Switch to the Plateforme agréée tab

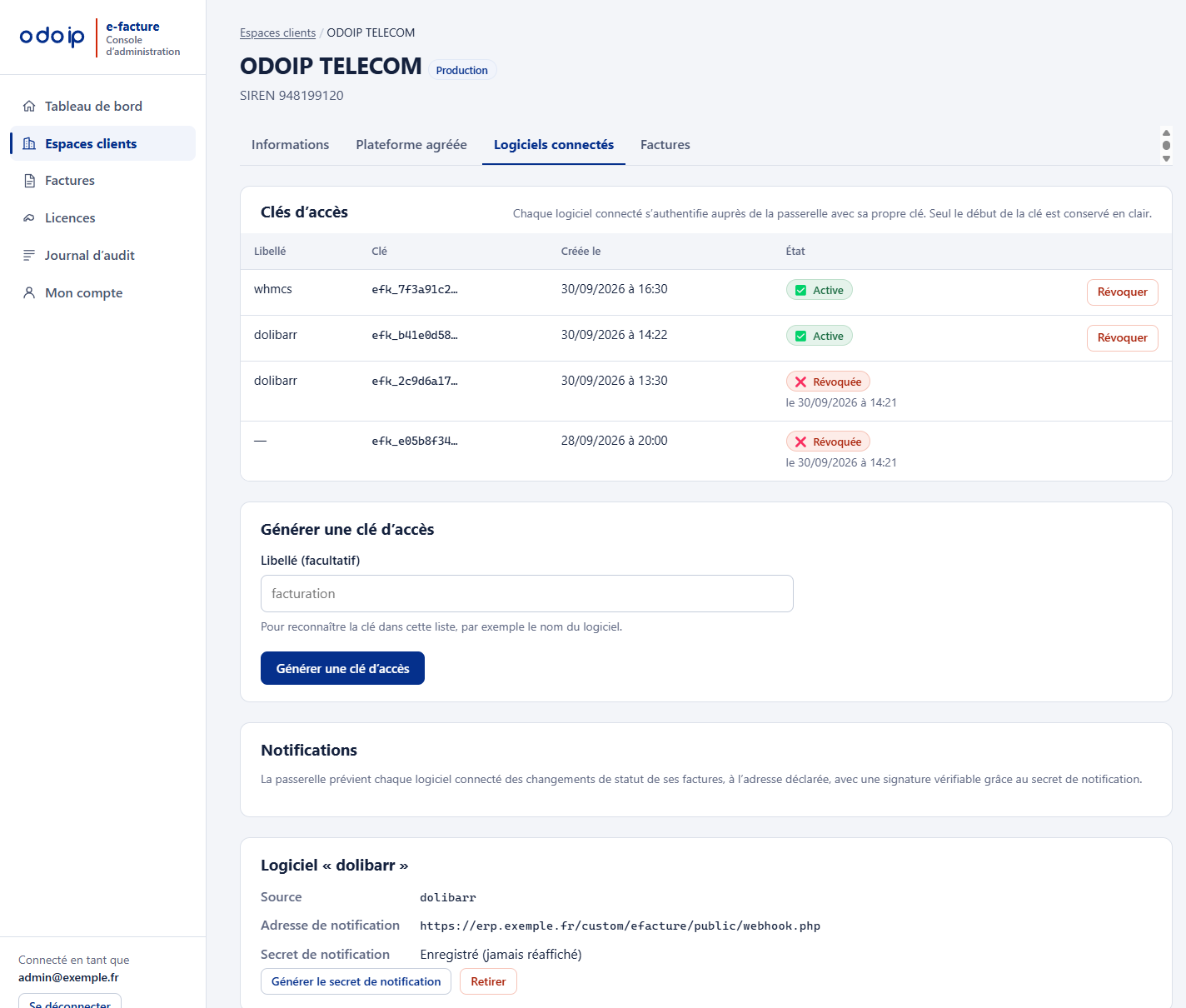click(x=411, y=144)
